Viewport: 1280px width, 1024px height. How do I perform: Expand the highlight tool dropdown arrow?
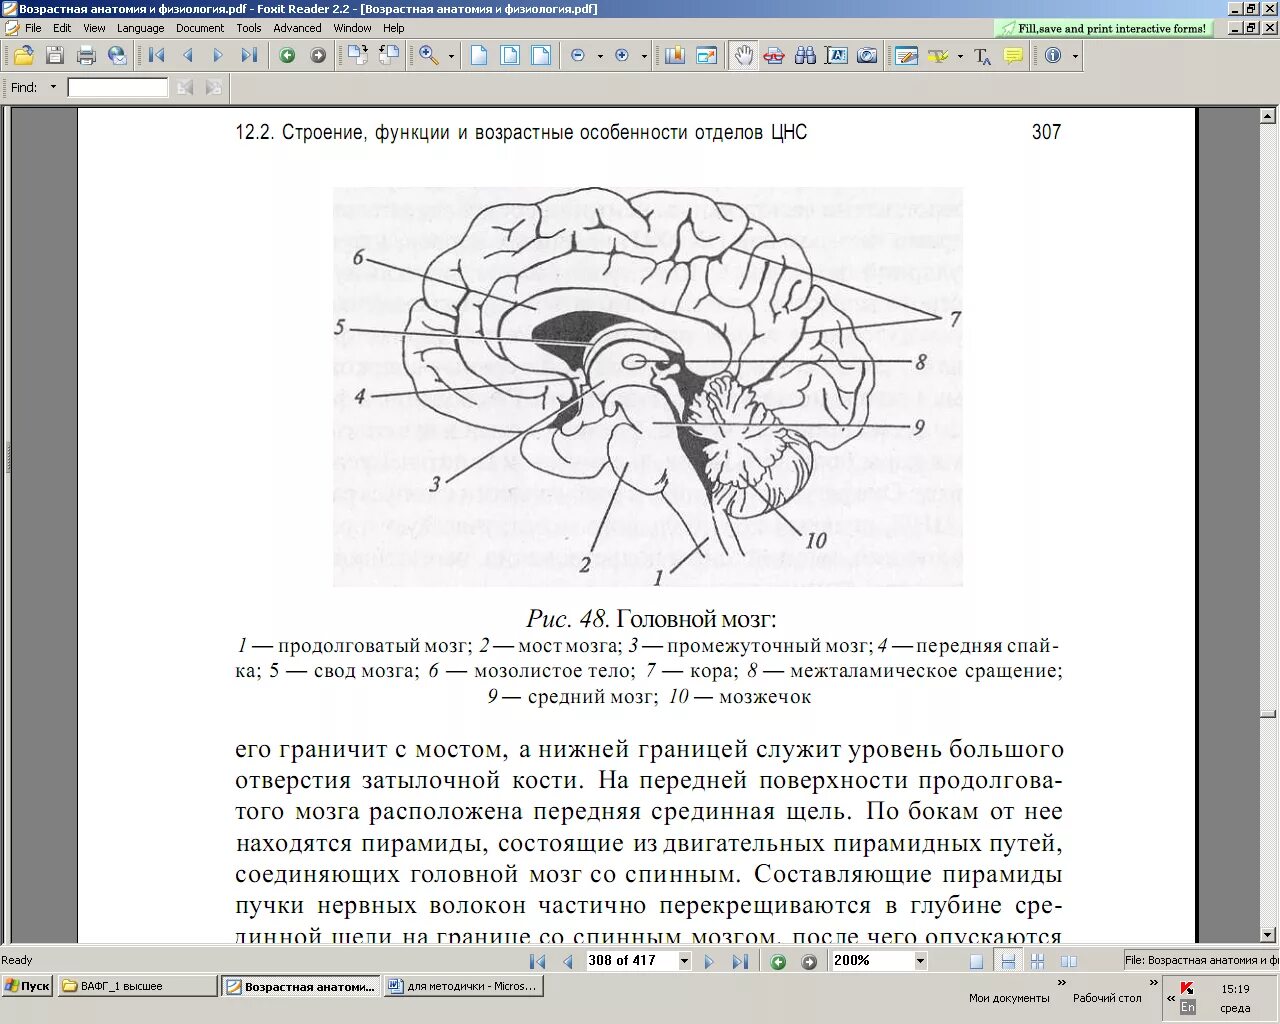960,56
